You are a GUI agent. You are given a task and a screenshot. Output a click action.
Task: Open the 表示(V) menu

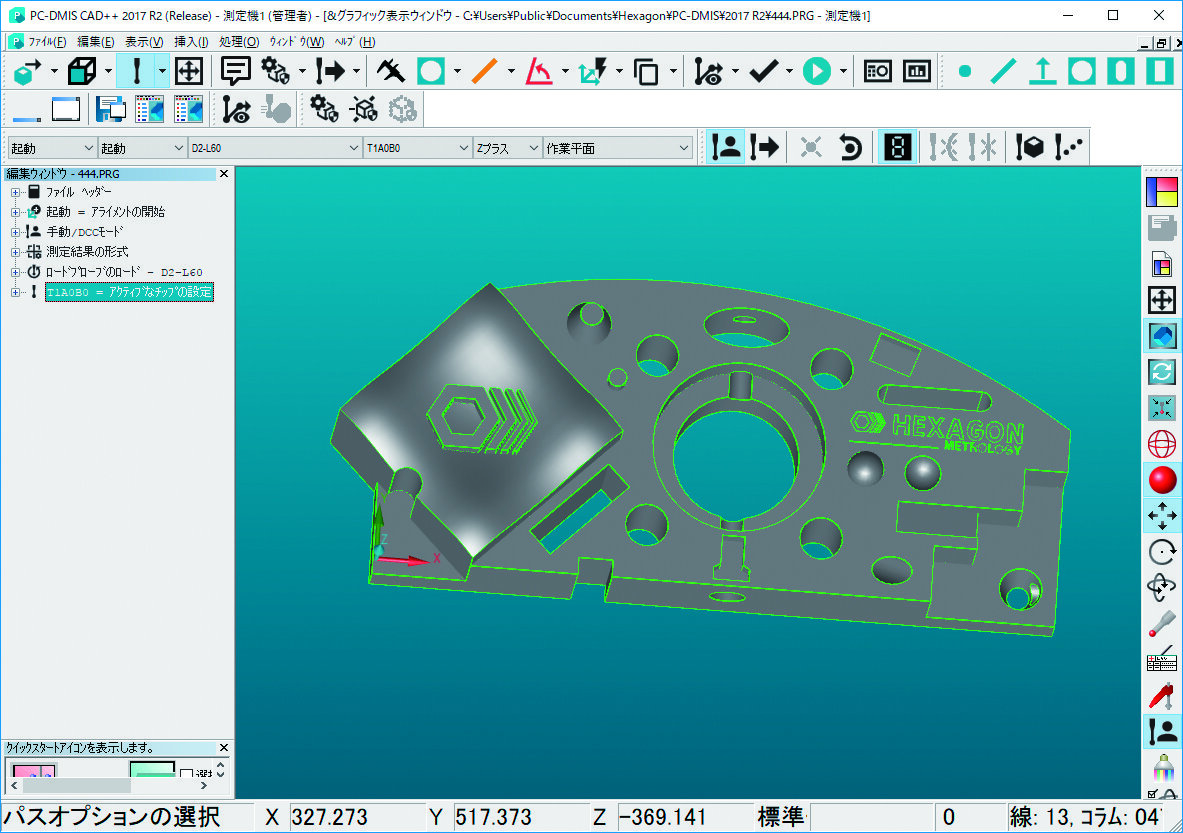pyautogui.click(x=144, y=41)
